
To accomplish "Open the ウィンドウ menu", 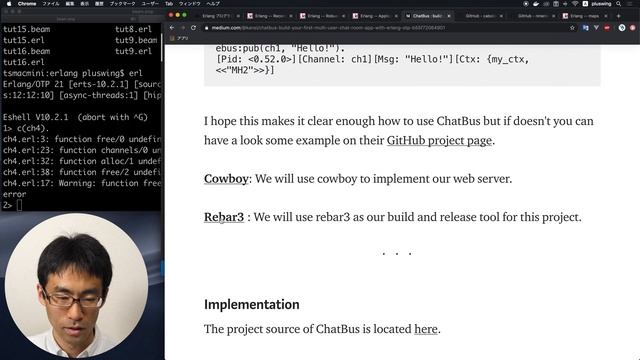I will (x=190, y=4).
